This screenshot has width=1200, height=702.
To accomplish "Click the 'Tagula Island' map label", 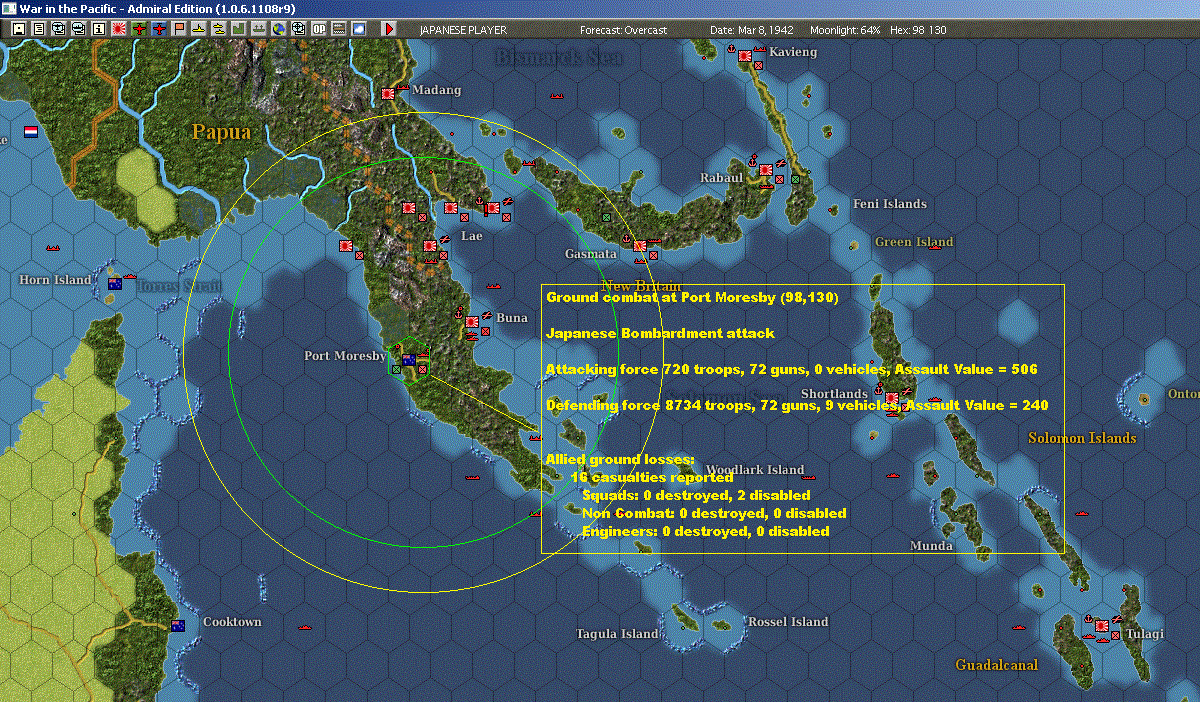I will click(617, 634).
